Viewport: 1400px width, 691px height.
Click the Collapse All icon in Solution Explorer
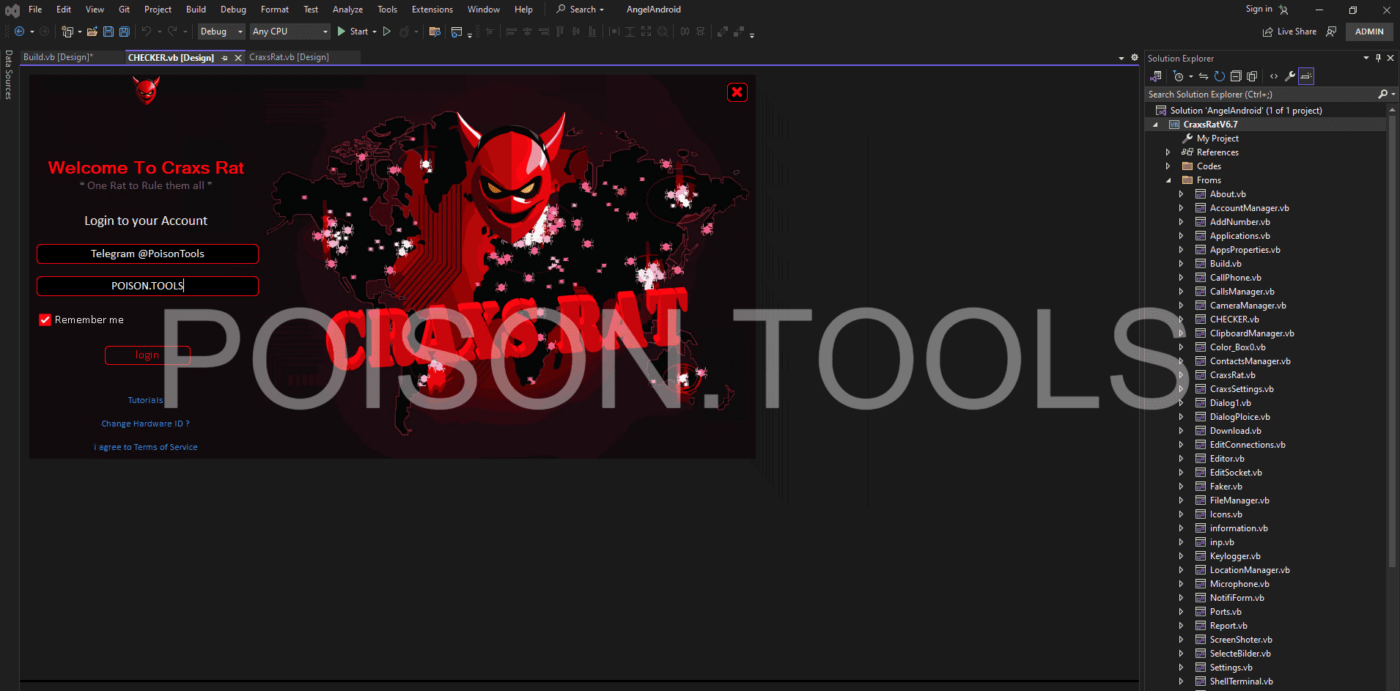pos(1236,76)
